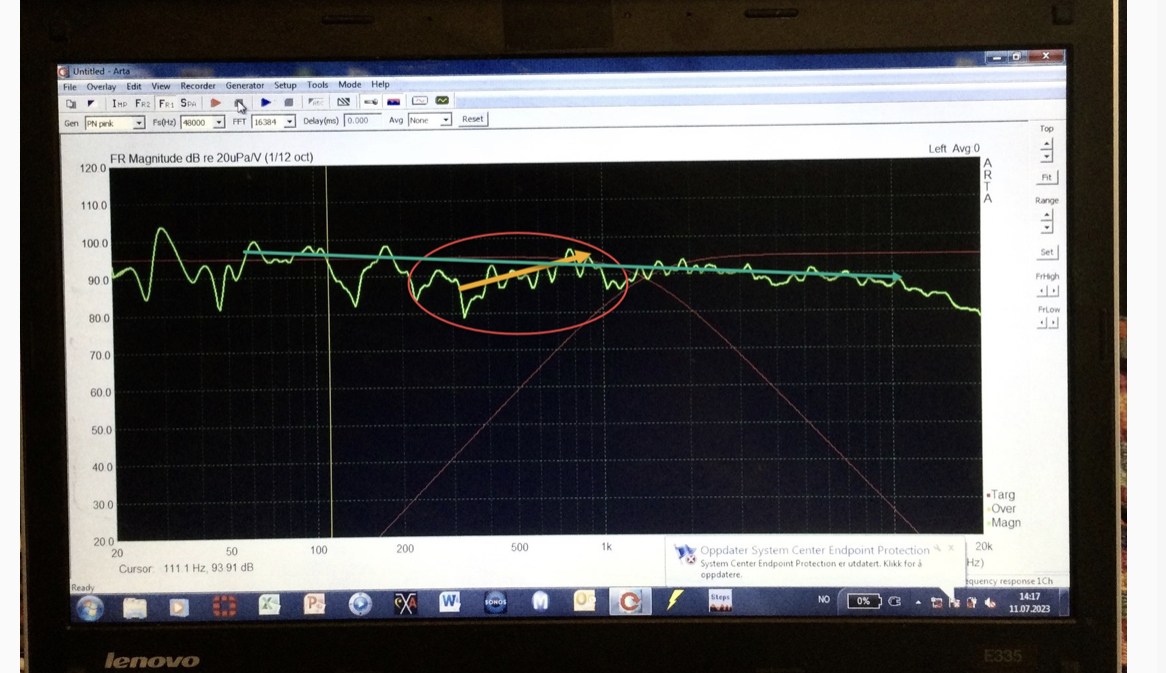Open the Setup menu
This screenshot has width=1166, height=673.
click(x=285, y=86)
